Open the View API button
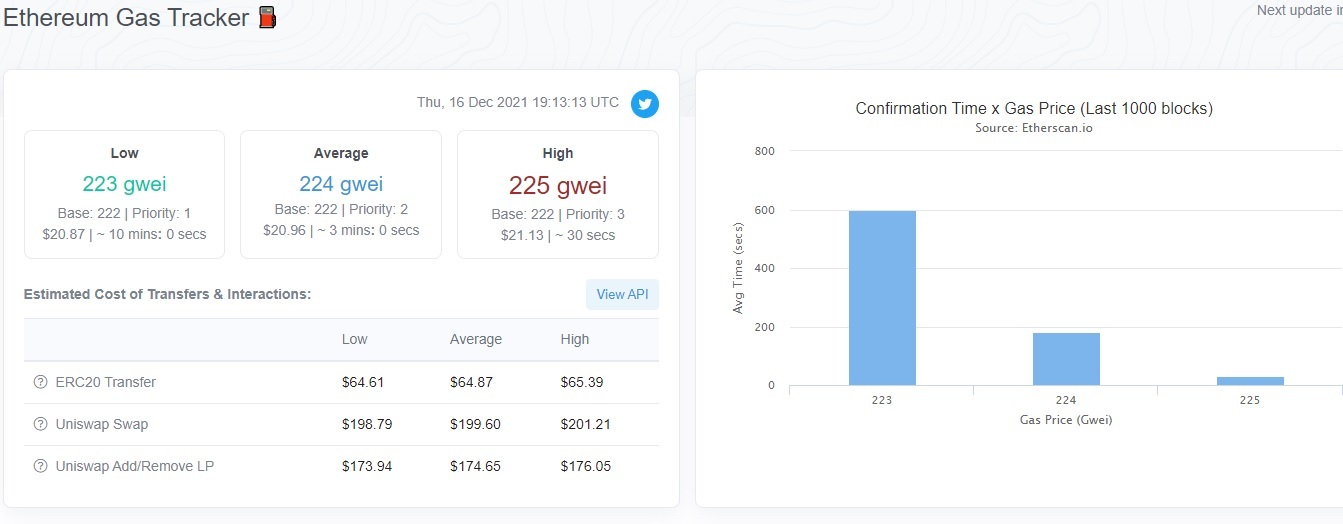 622,294
